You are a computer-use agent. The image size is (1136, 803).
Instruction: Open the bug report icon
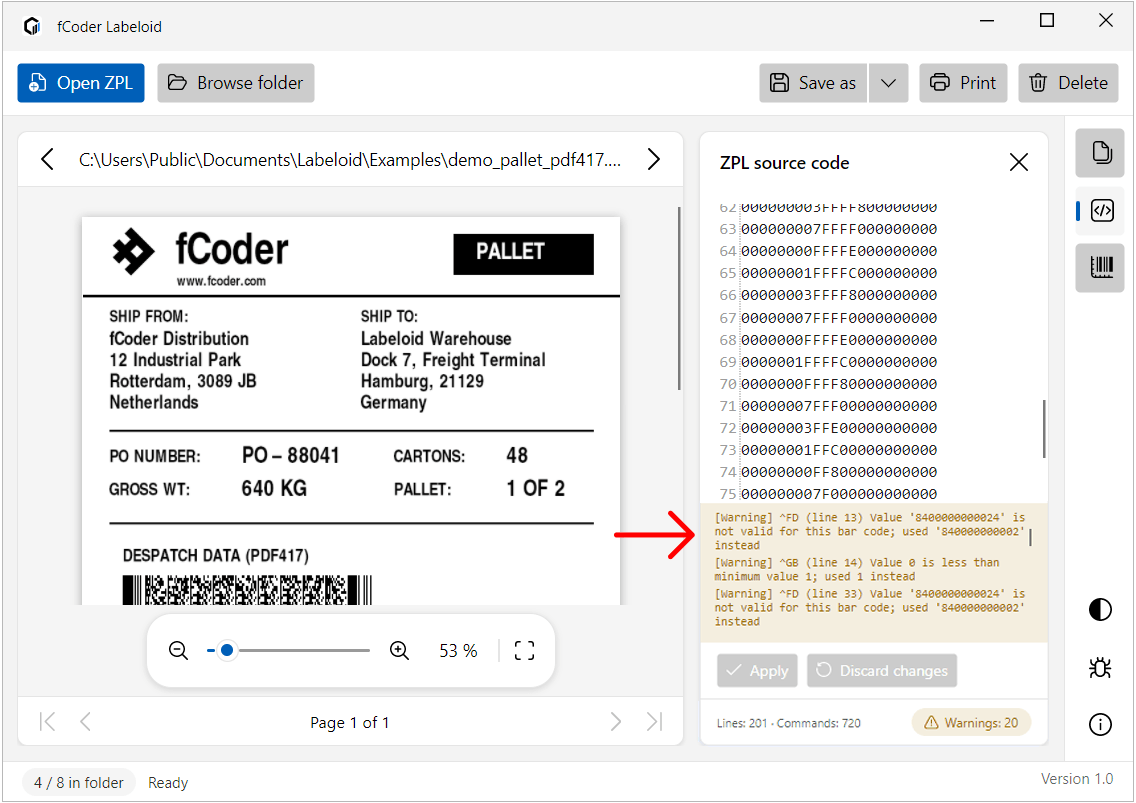[x=1100, y=667]
